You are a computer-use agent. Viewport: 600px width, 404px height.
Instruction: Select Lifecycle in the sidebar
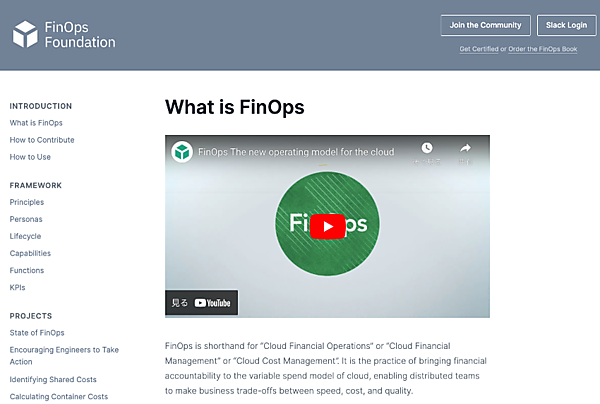click(x=25, y=236)
